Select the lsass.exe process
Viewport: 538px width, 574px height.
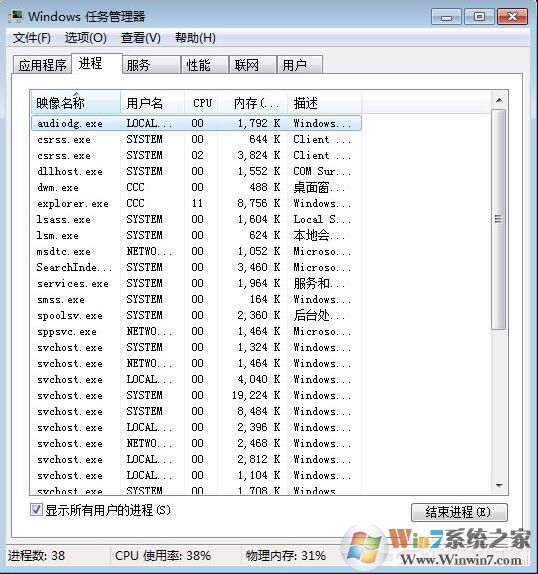(x=196, y=219)
